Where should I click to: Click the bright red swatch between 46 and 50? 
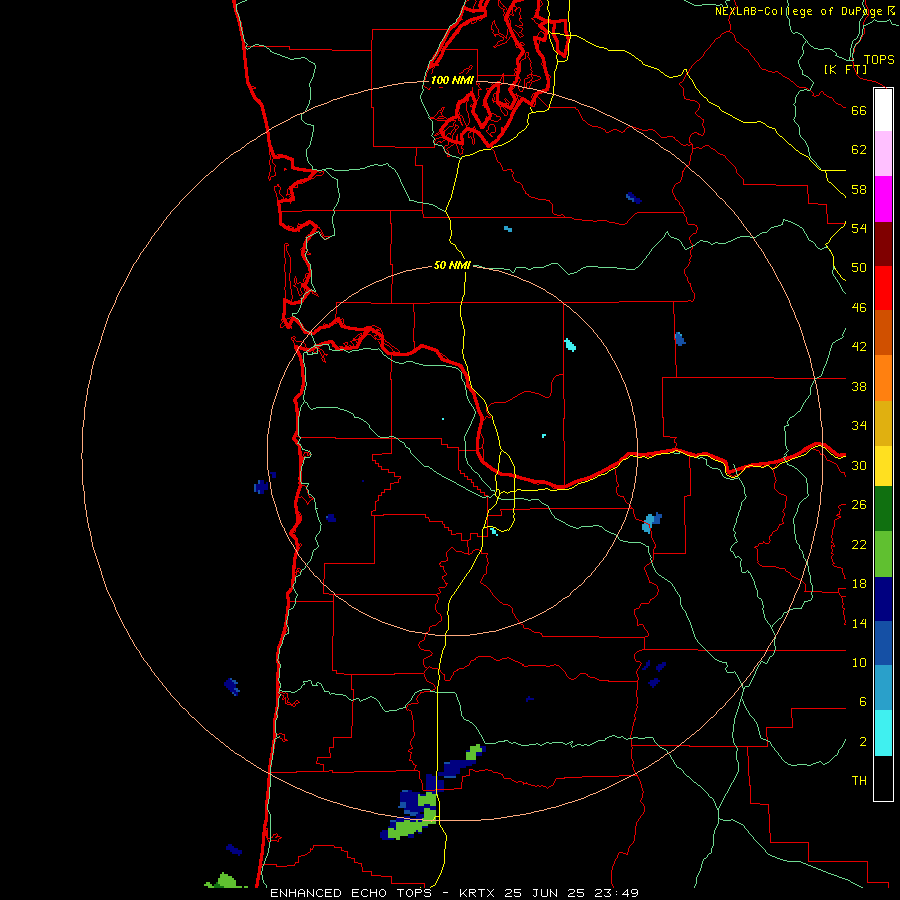[x=883, y=288]
